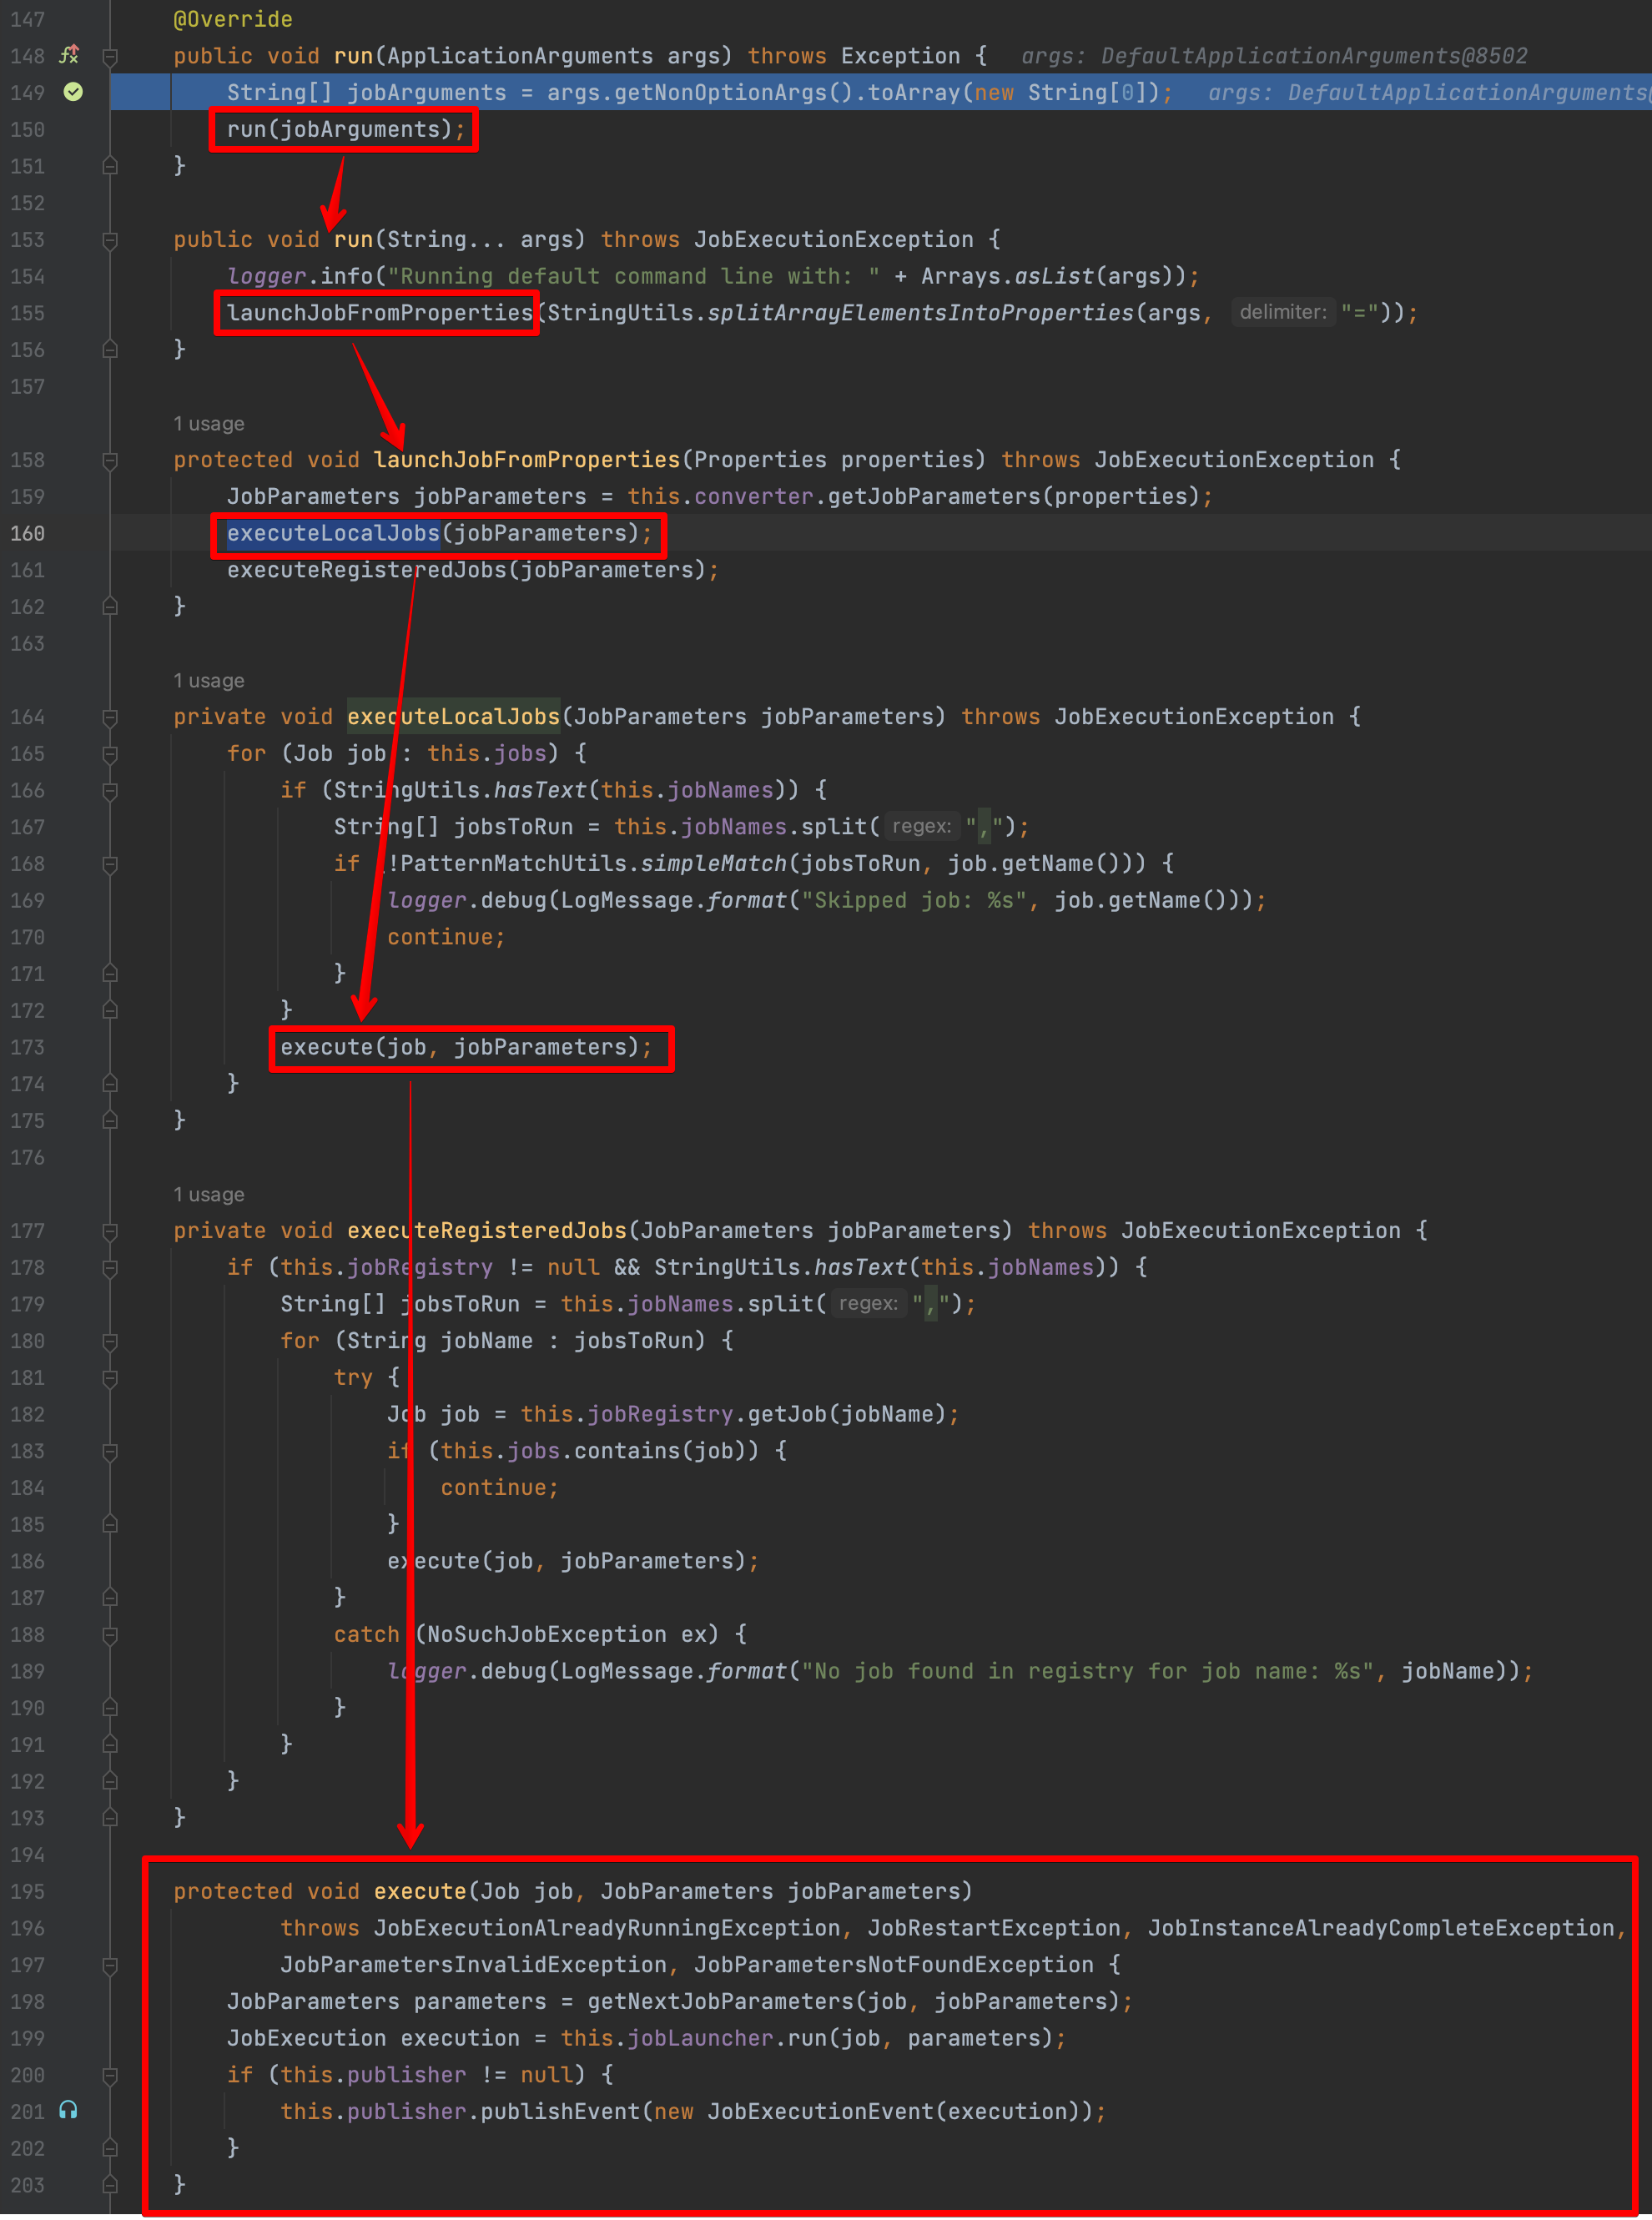Open '1 usage' hint above executeRegisteredJobs
The height and width of the screenshot is (2220, 1652).
pos(208,1195)
